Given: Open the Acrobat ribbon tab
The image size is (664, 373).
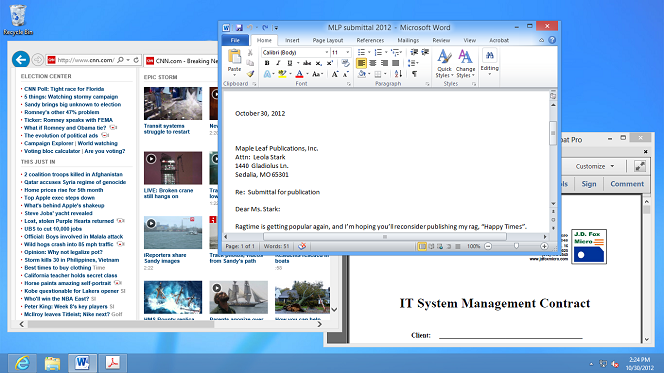Looking at the screenshot, I should 499,40.
